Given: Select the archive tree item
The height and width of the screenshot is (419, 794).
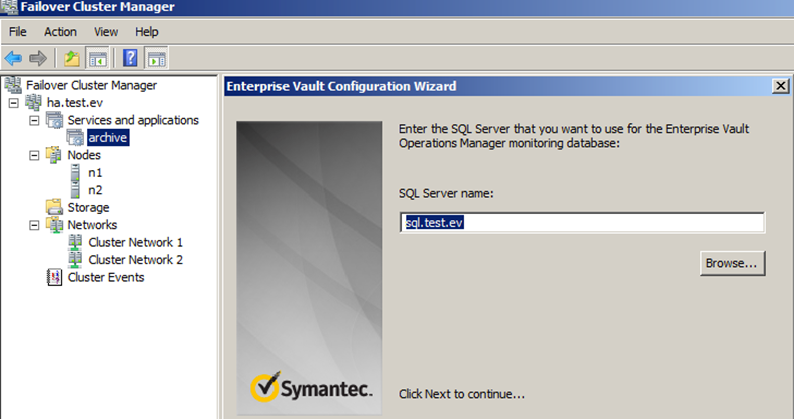Looking at the screenshot, I should click(108, 138).
